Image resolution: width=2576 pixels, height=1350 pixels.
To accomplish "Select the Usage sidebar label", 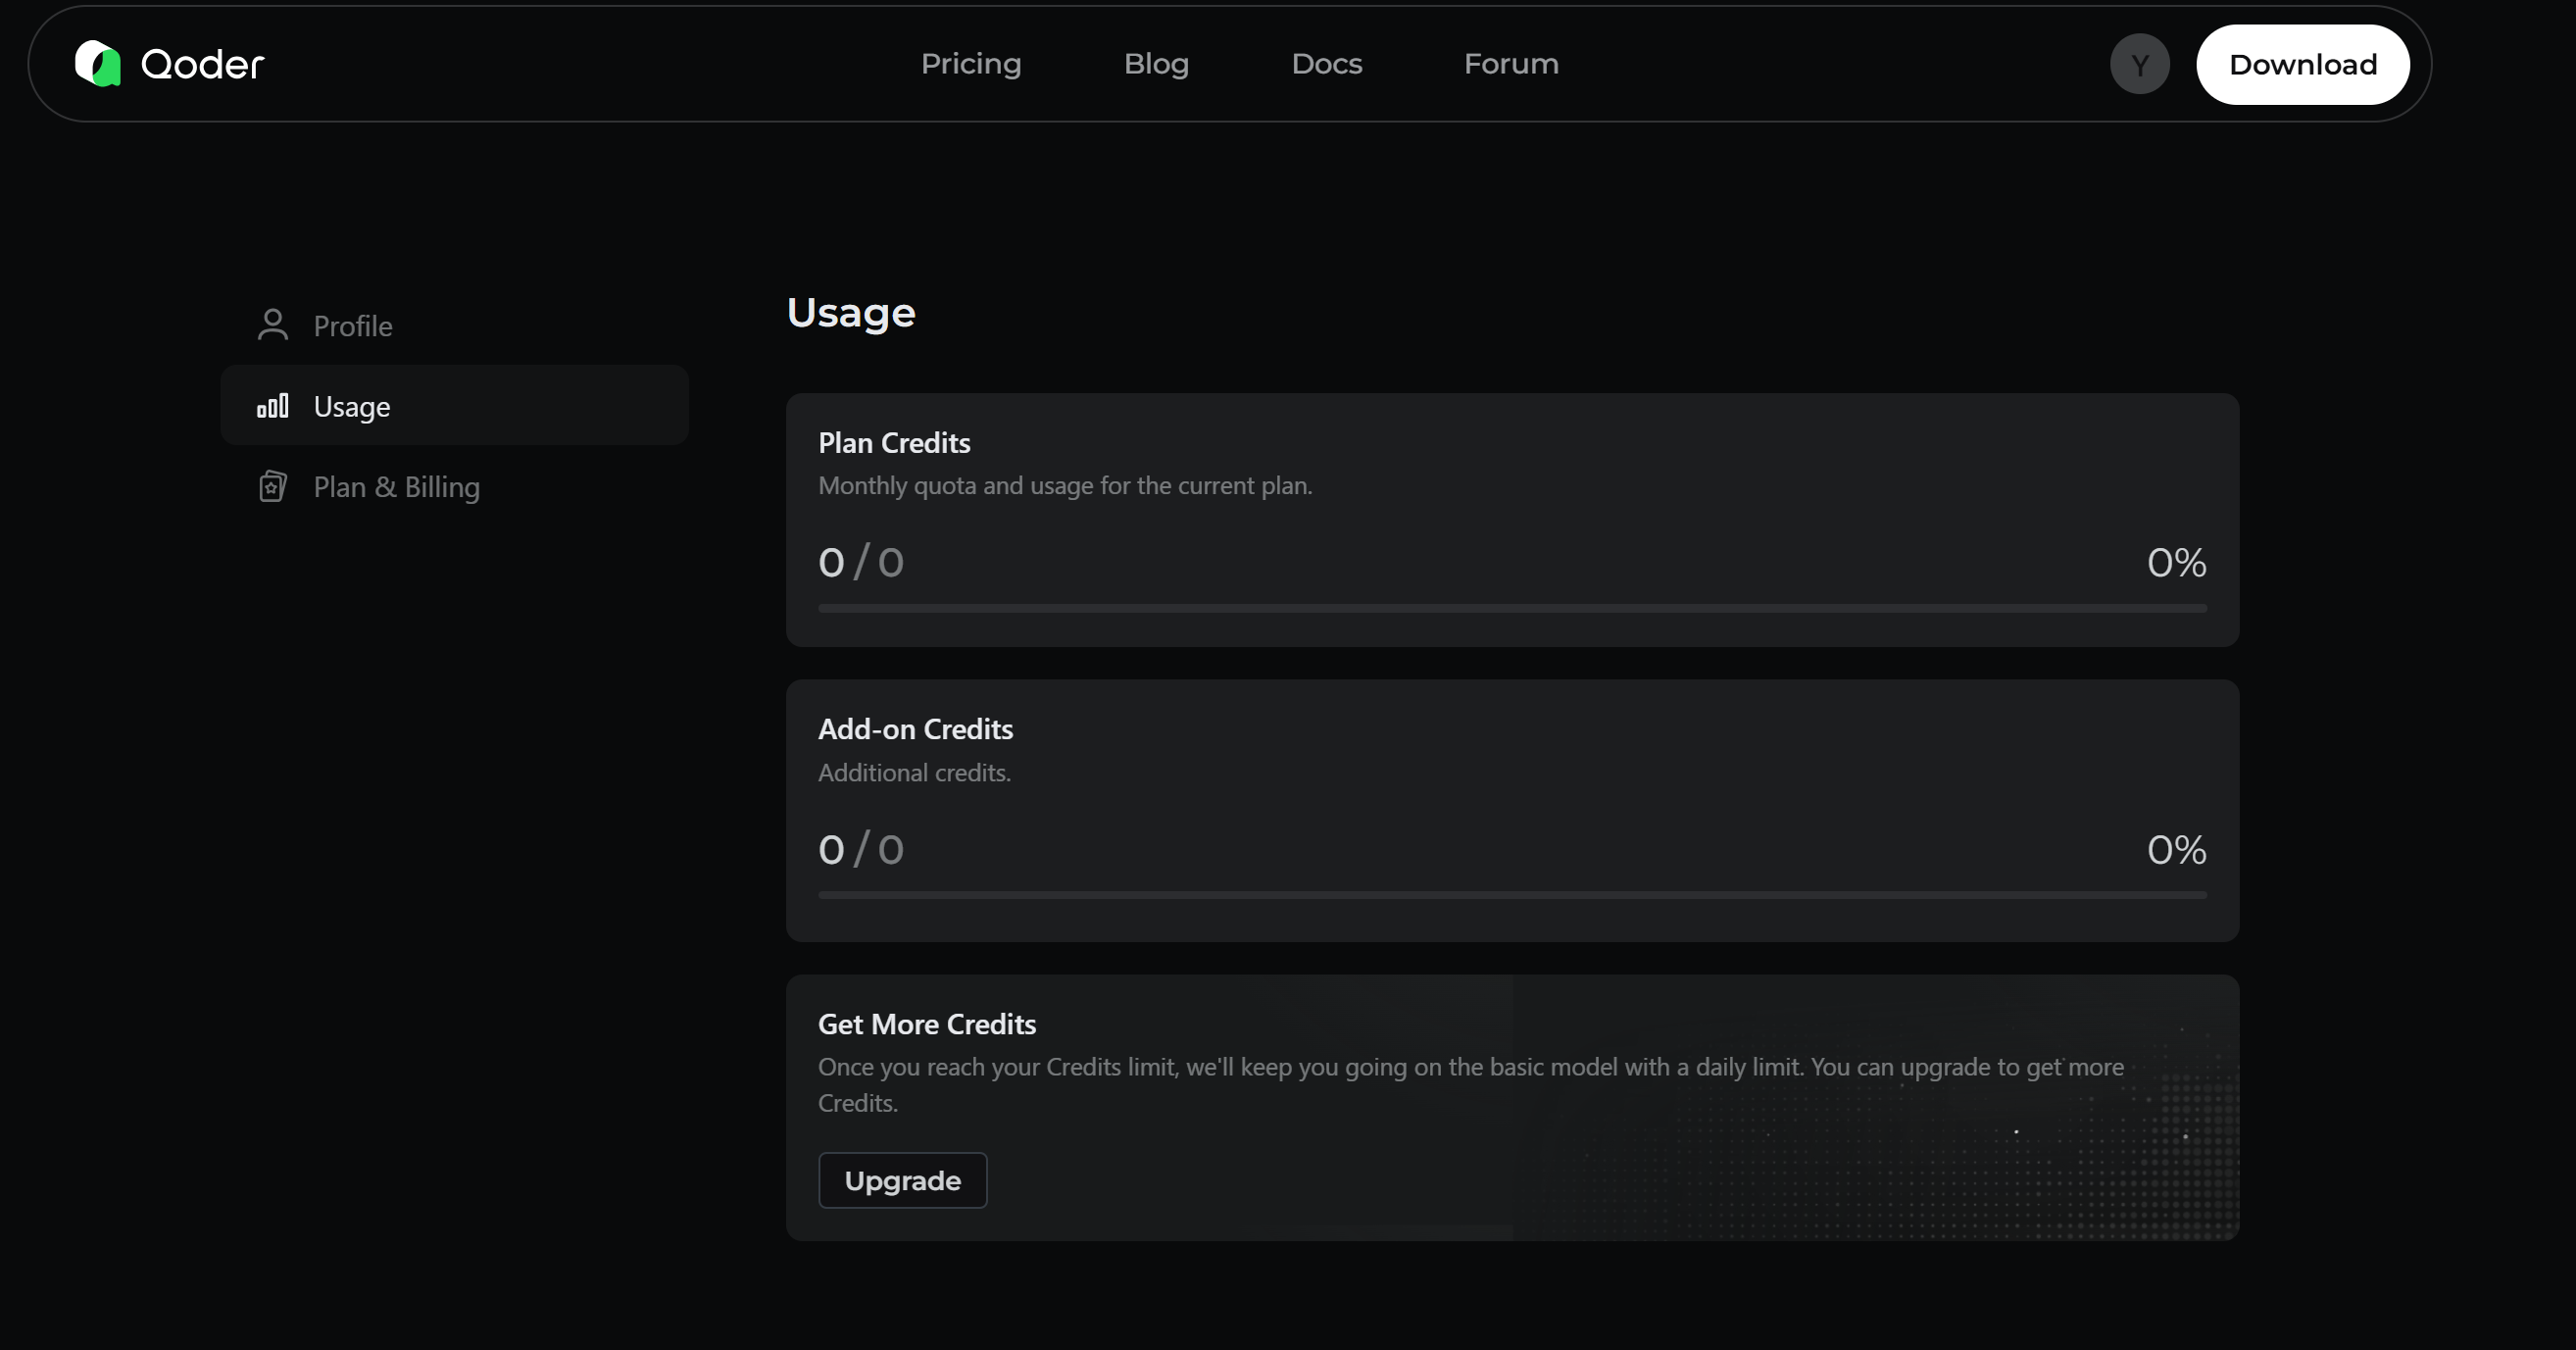I will 351,407.
